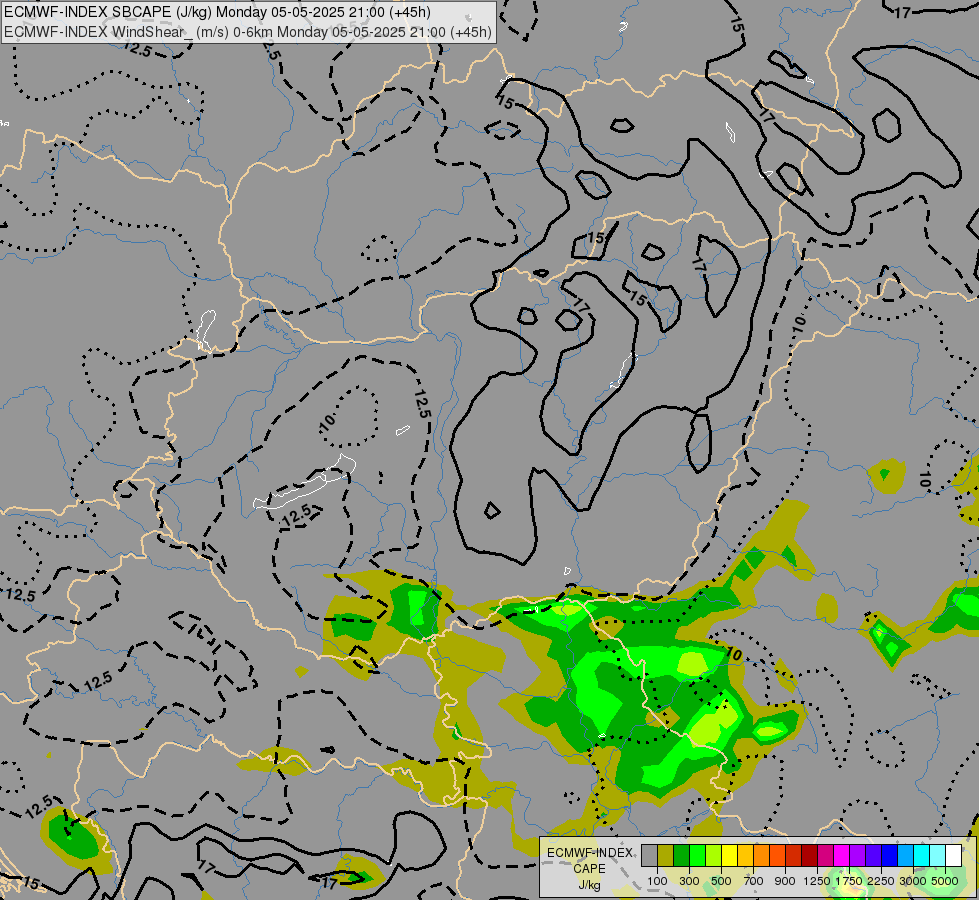Select the red-orange swatch left of 900
Screen dimensions: 979x900
777,856
